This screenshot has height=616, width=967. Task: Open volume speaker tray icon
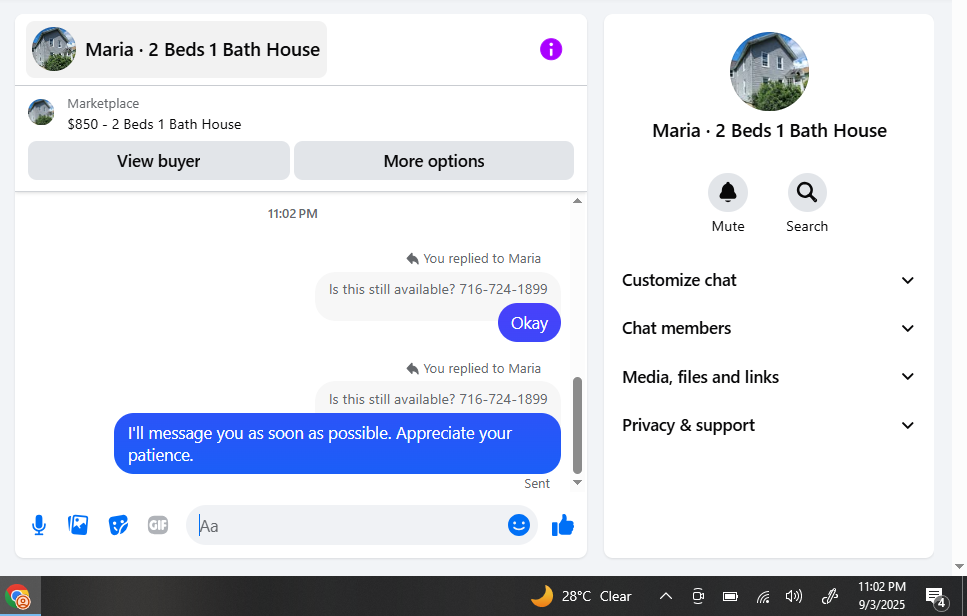pos(794,596)
